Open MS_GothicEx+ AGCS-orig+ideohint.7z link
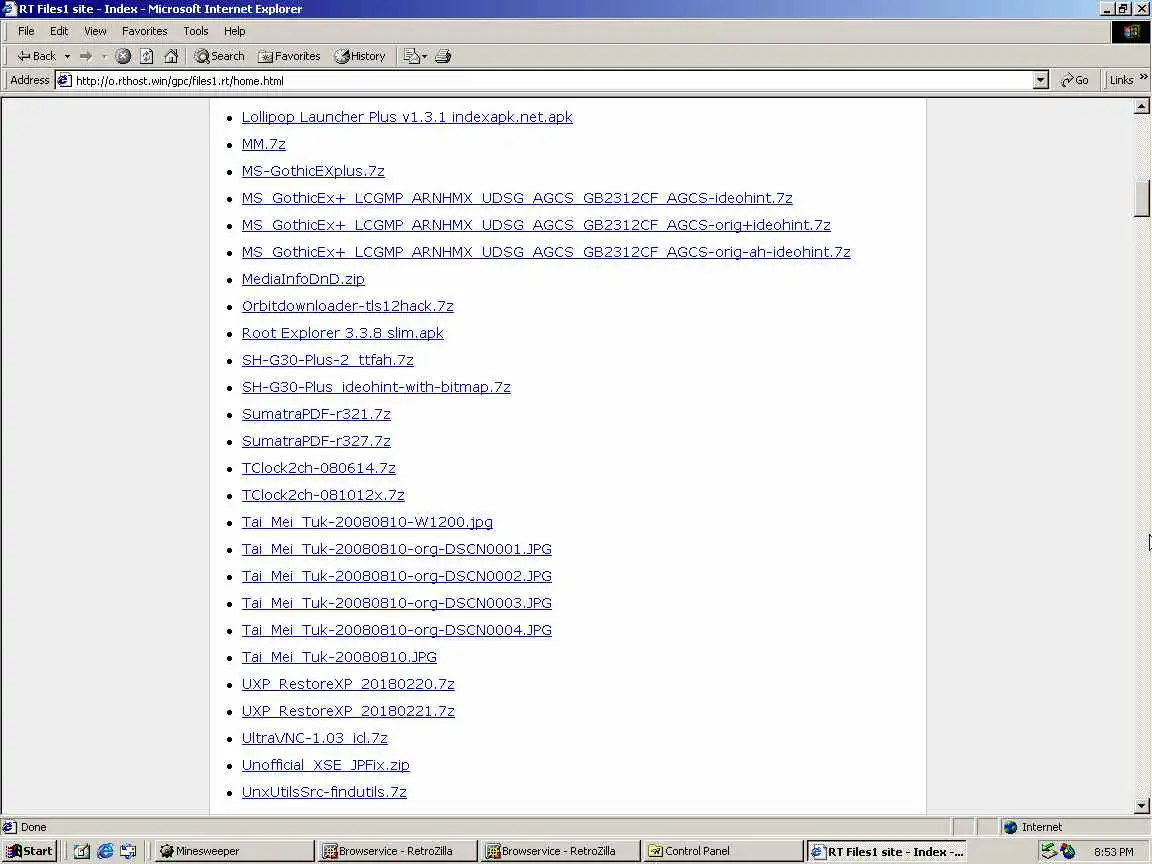 coord(536,225)
